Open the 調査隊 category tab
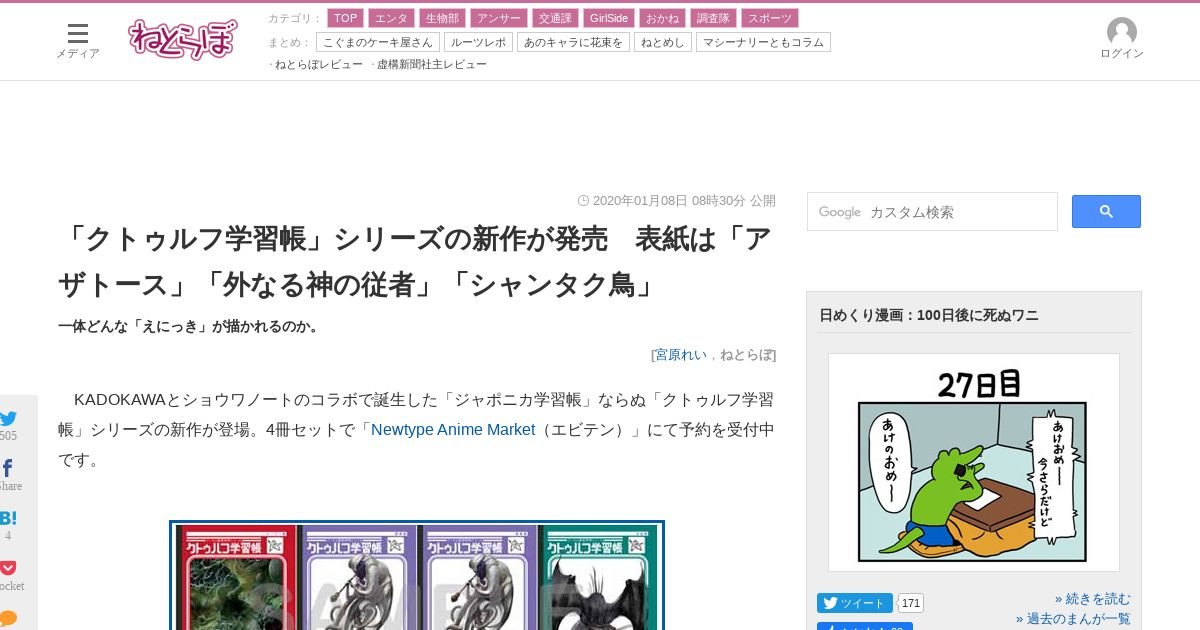This screenshot has height=630, width=1200. tap(713, 18)
